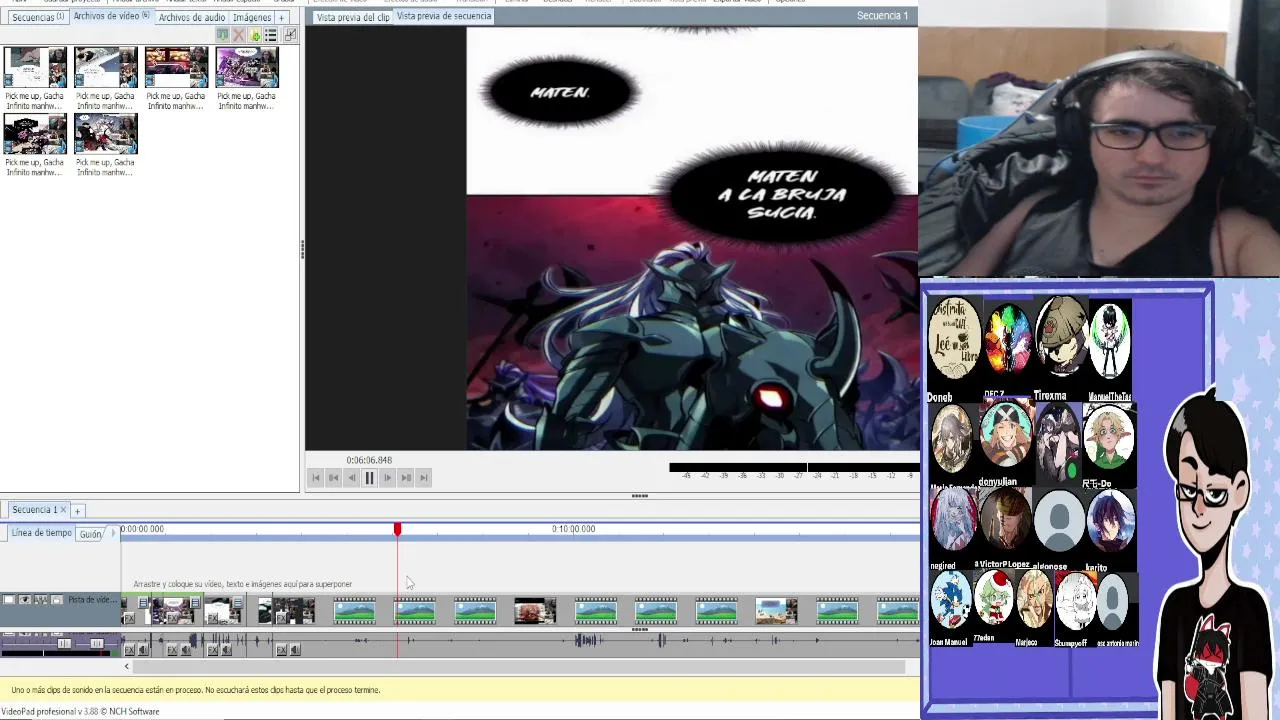The height and width of the screenshot is (720, 1280).
Task: Open the Archivos de audio tab
Action: (x=192, y=17)
